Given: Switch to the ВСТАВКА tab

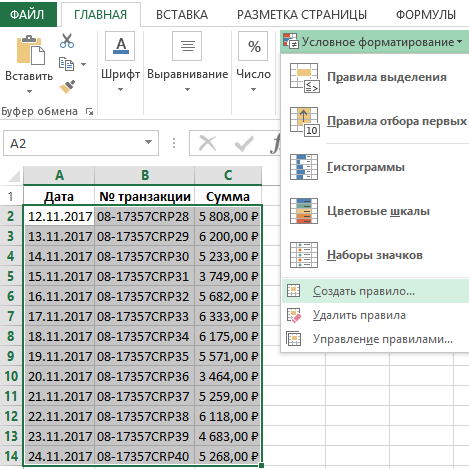Looking at the screenshot, I should point(182,14).
